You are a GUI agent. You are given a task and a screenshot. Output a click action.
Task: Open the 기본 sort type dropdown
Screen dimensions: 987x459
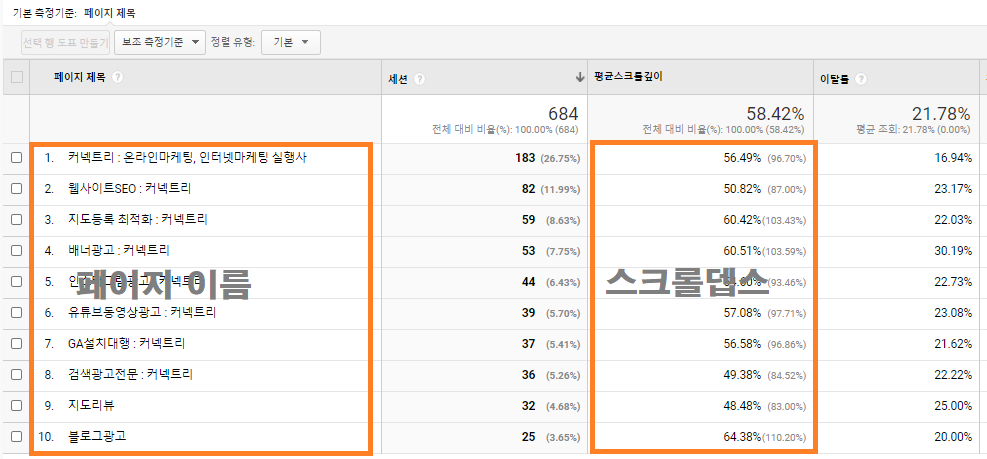click(291, 42)
